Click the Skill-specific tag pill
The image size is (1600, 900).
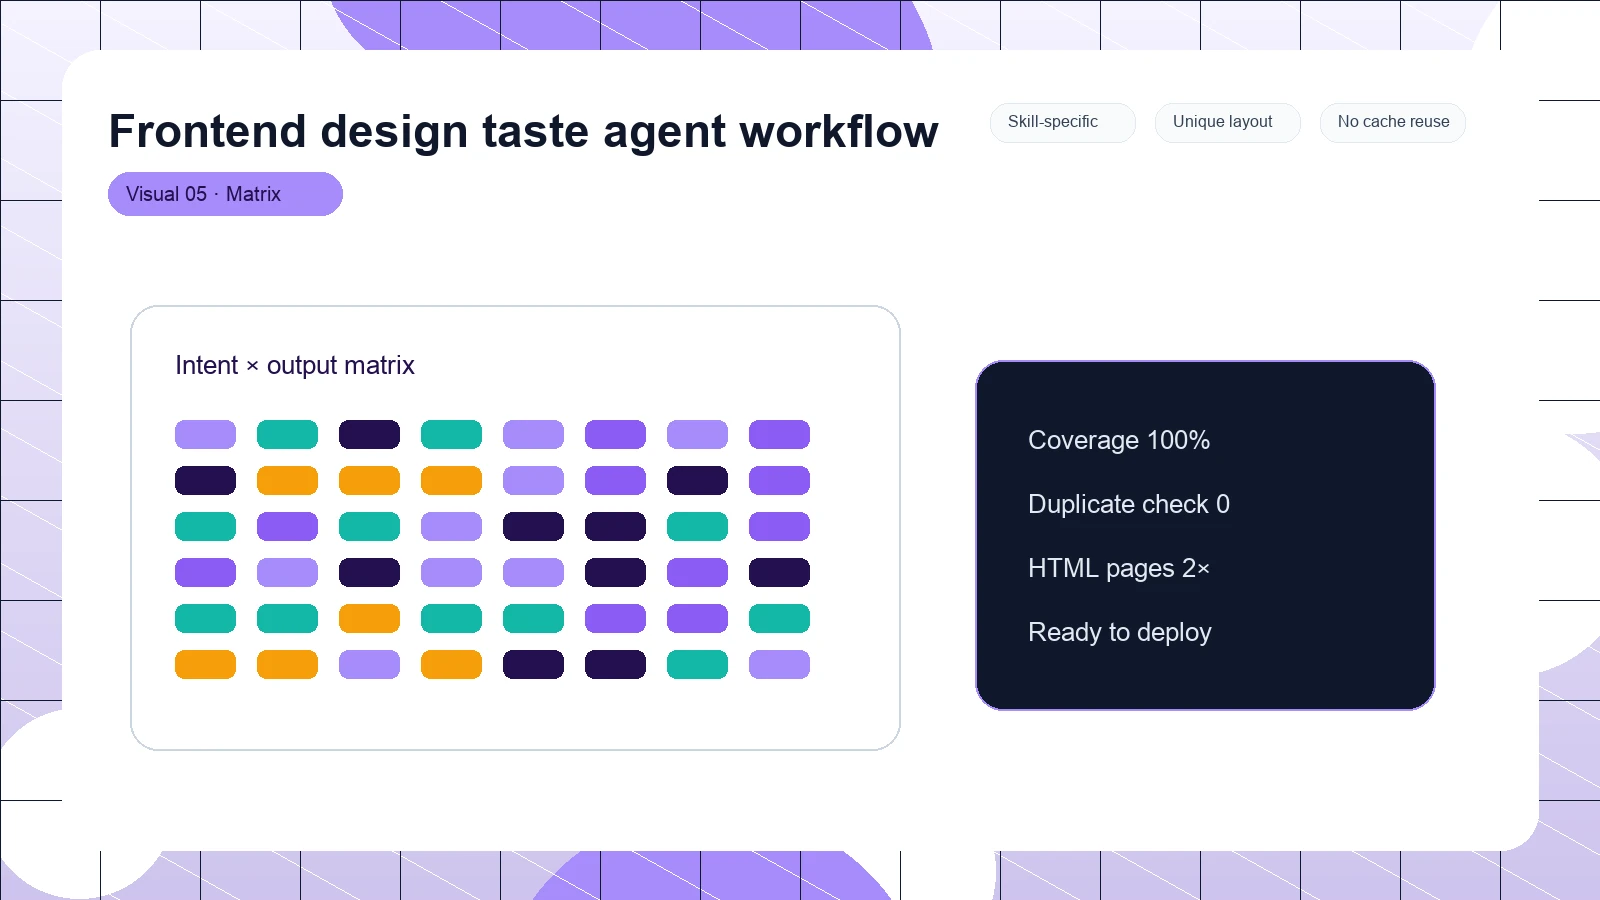1062,122
